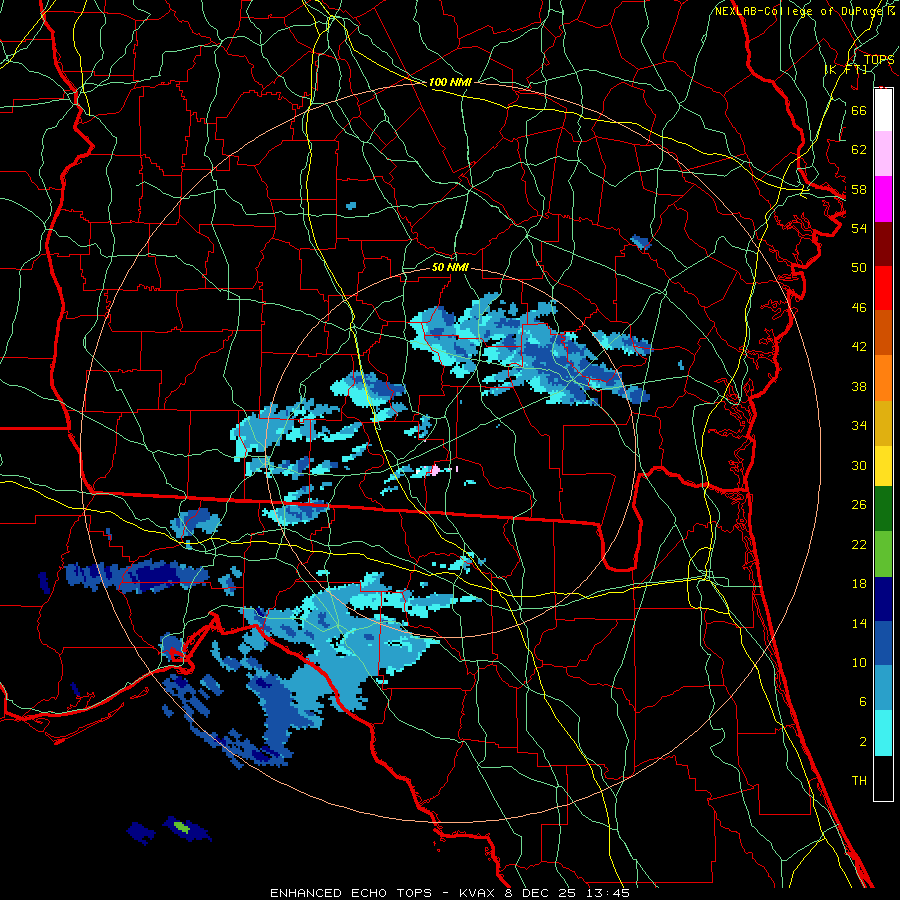Screen dimensions: 900x900
Task: Click the yellow legend swatch
Action: 883,466
